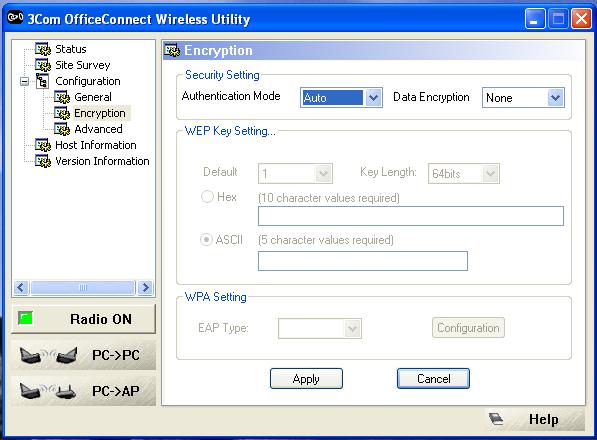This screenshot has height=440, width=597.
Task: Click the Version Information tree icon
Action: 43,161
